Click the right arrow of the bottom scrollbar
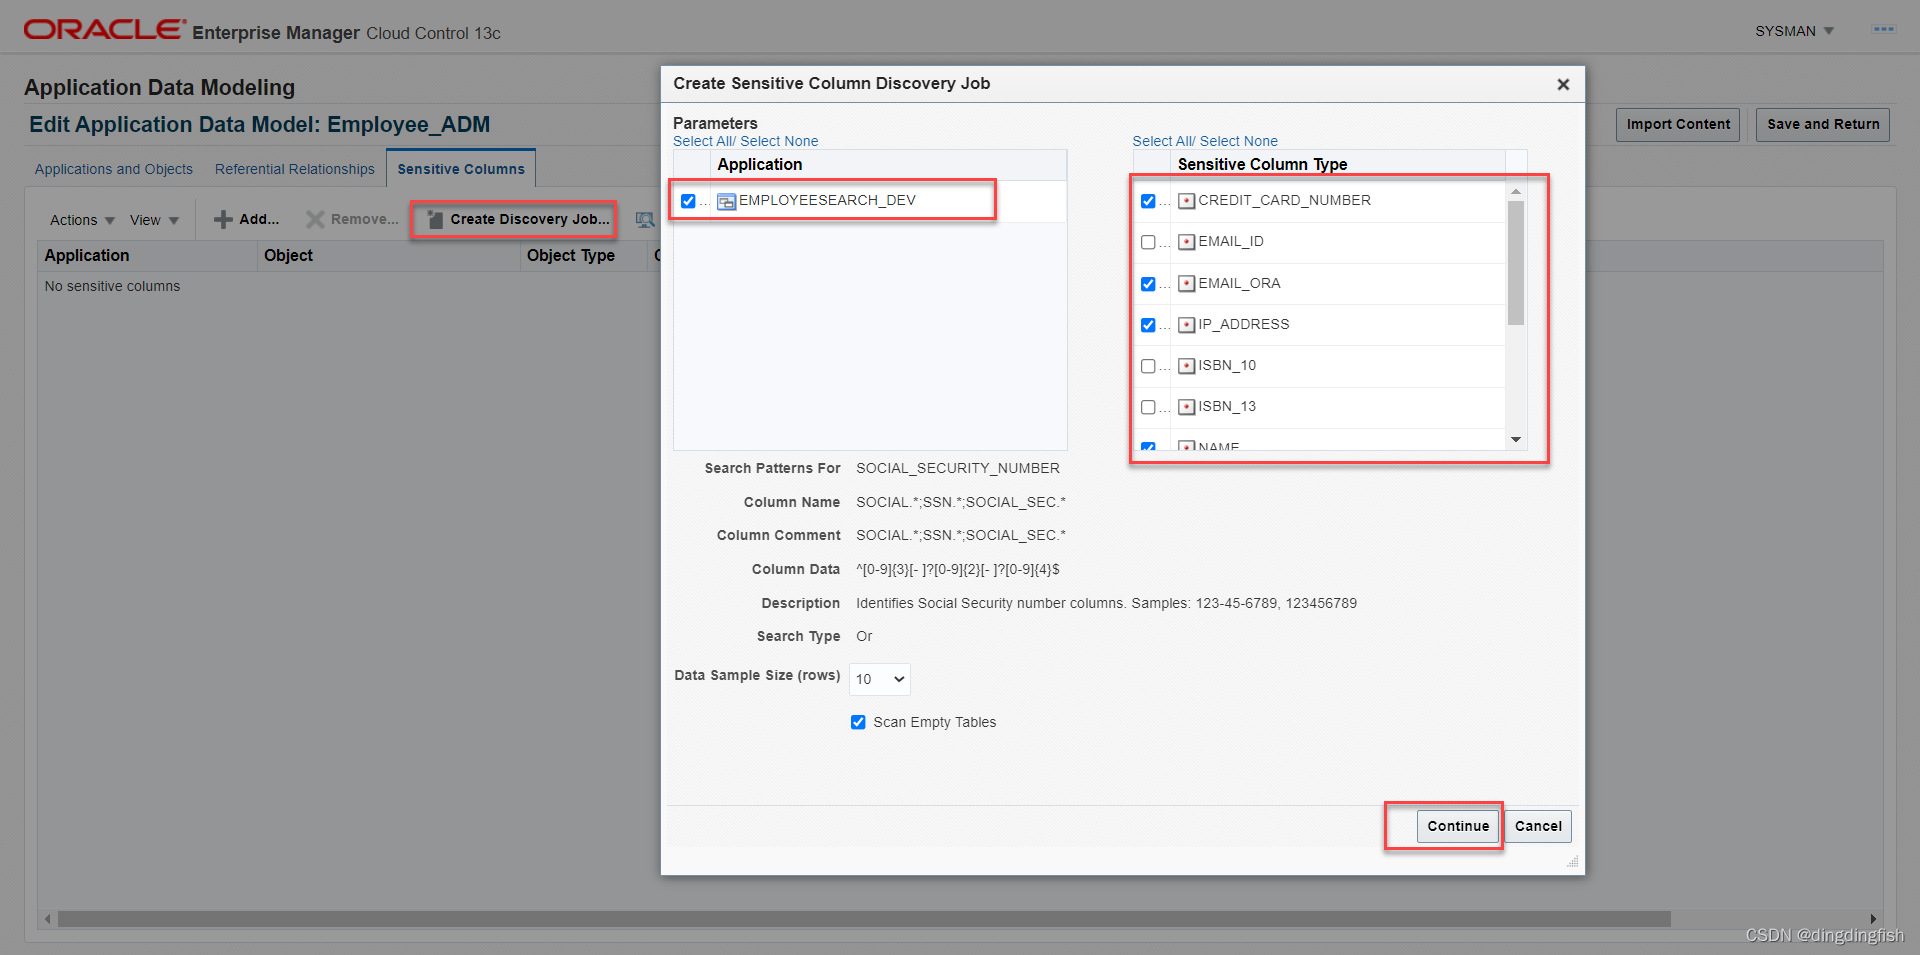 click(1873, 918)
